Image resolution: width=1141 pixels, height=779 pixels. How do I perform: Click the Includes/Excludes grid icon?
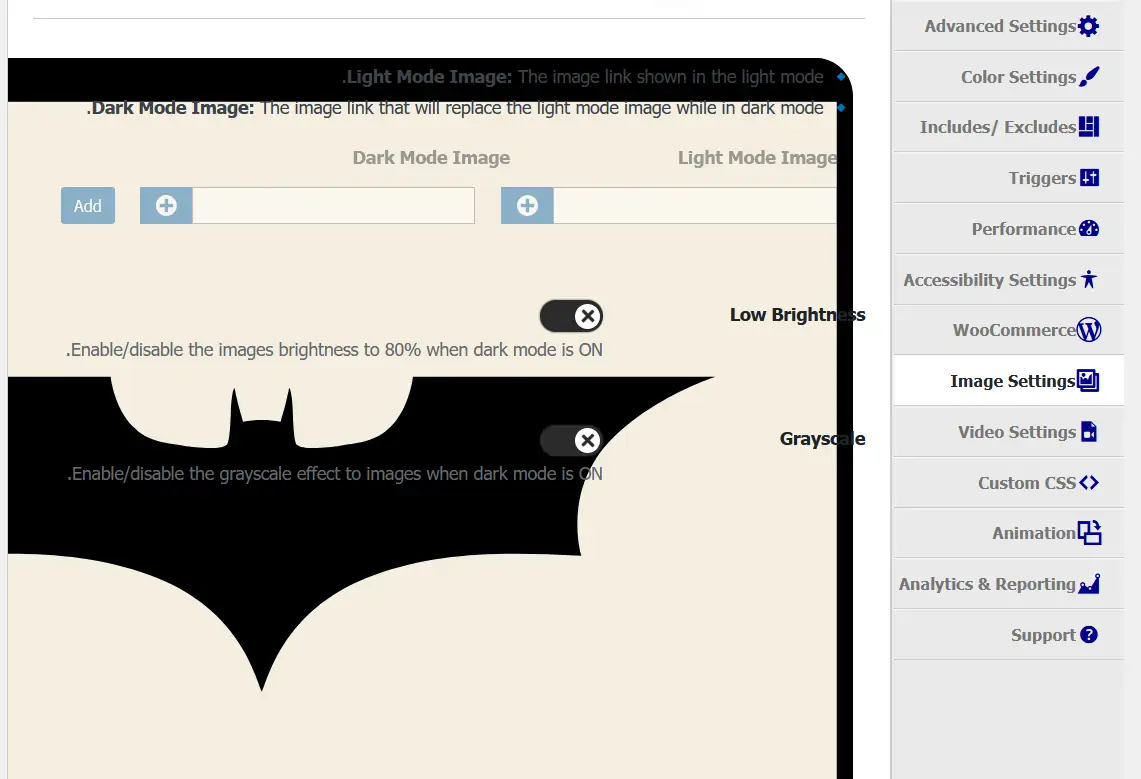click(1089, 127)
